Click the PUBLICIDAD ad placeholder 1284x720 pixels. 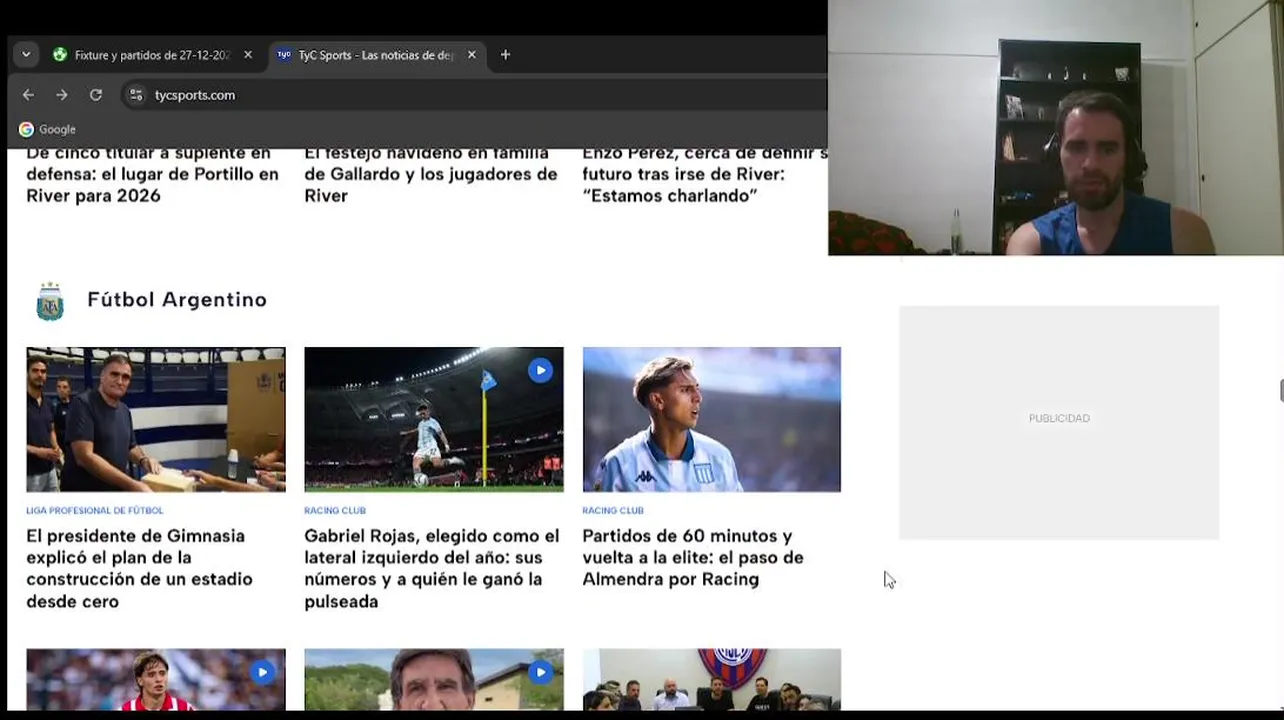click(1059, 422)
